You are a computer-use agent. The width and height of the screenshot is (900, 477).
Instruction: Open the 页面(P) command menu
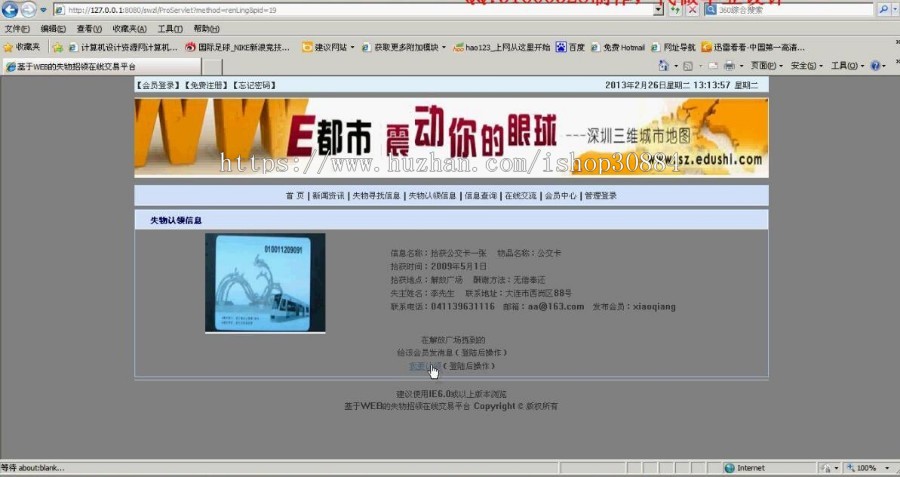click(766, 66)
